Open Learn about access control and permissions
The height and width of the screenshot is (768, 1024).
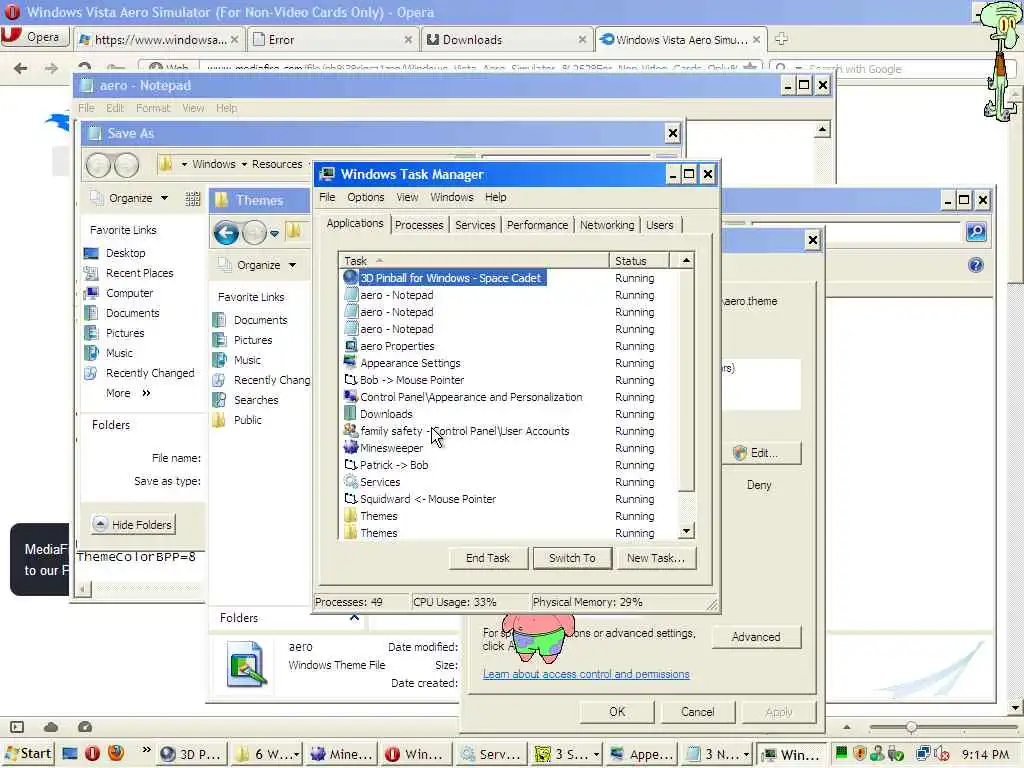(x=586, y=674)
